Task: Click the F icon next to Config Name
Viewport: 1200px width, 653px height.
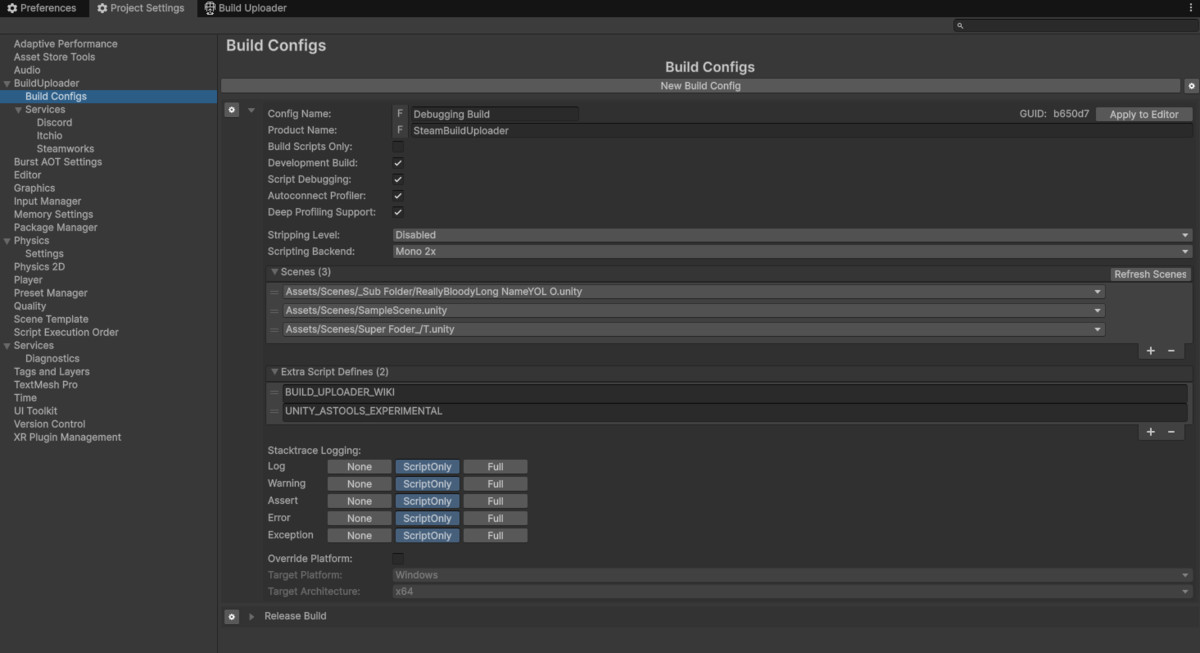Action: pos(399,113)
